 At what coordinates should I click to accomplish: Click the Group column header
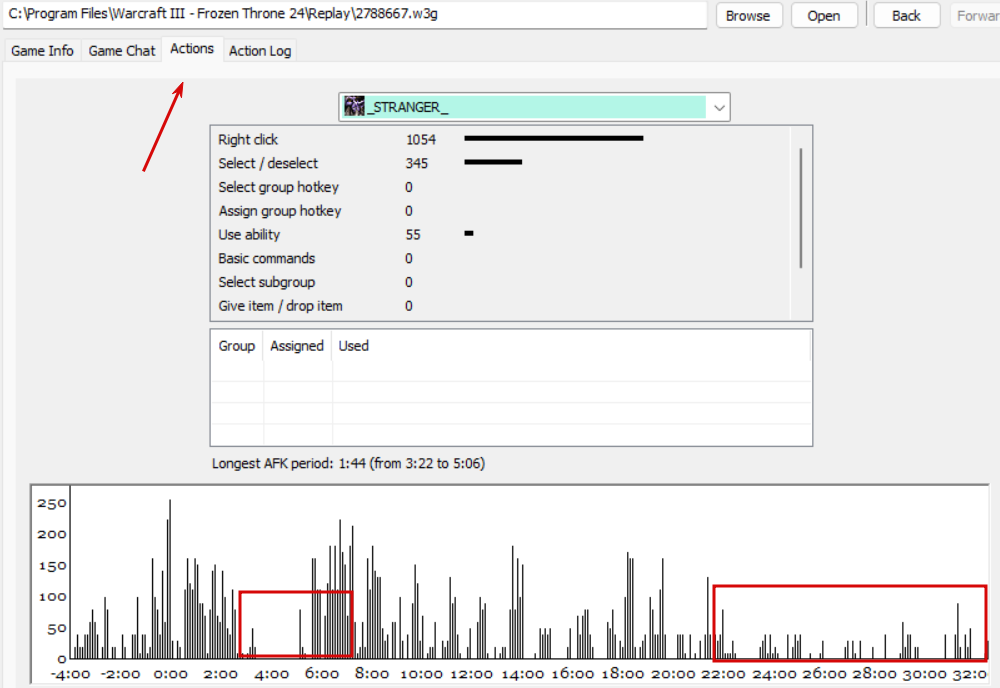237,346
